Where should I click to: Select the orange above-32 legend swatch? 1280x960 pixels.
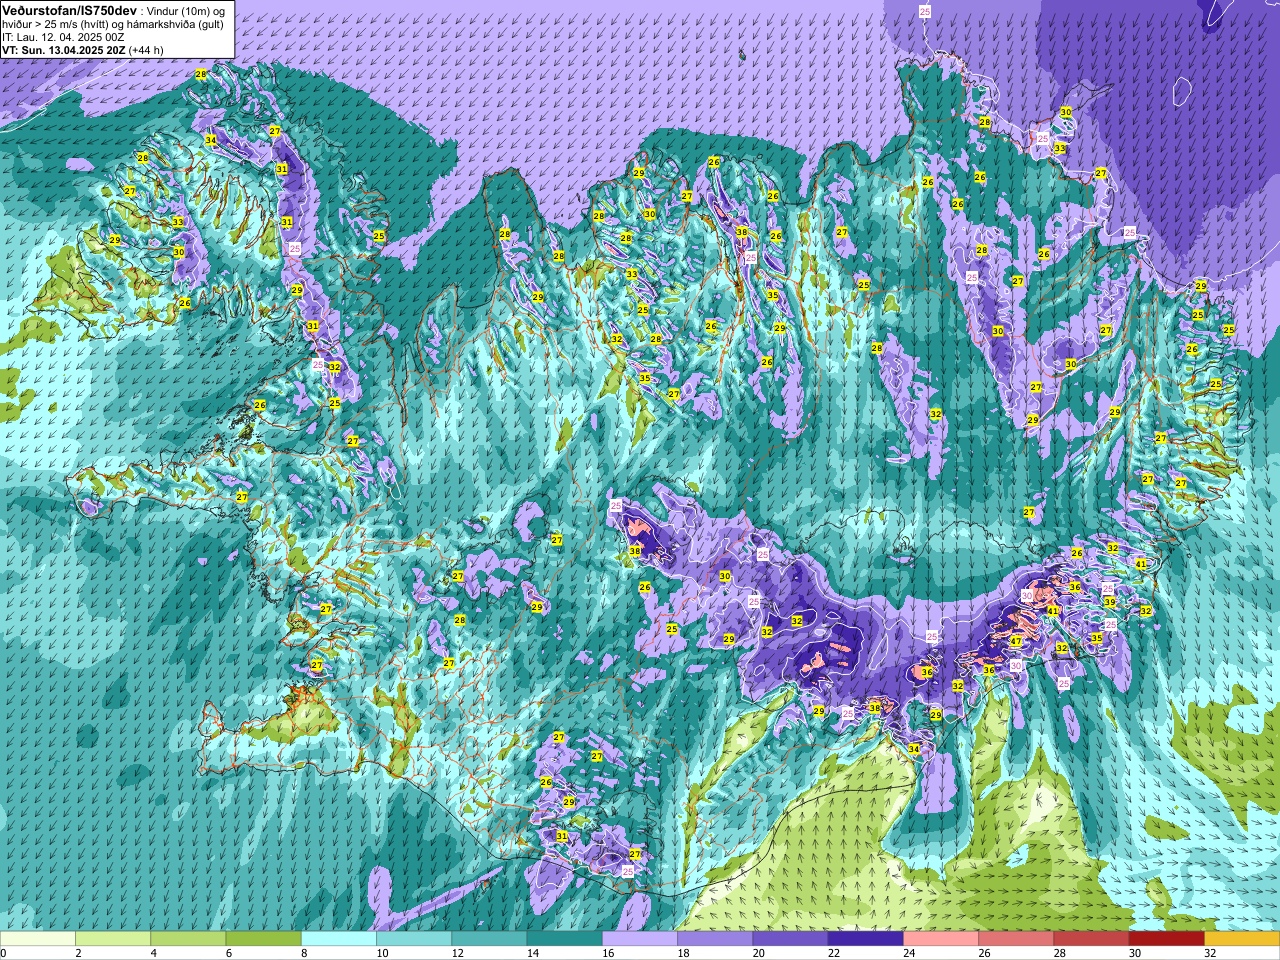point(1242,939)
